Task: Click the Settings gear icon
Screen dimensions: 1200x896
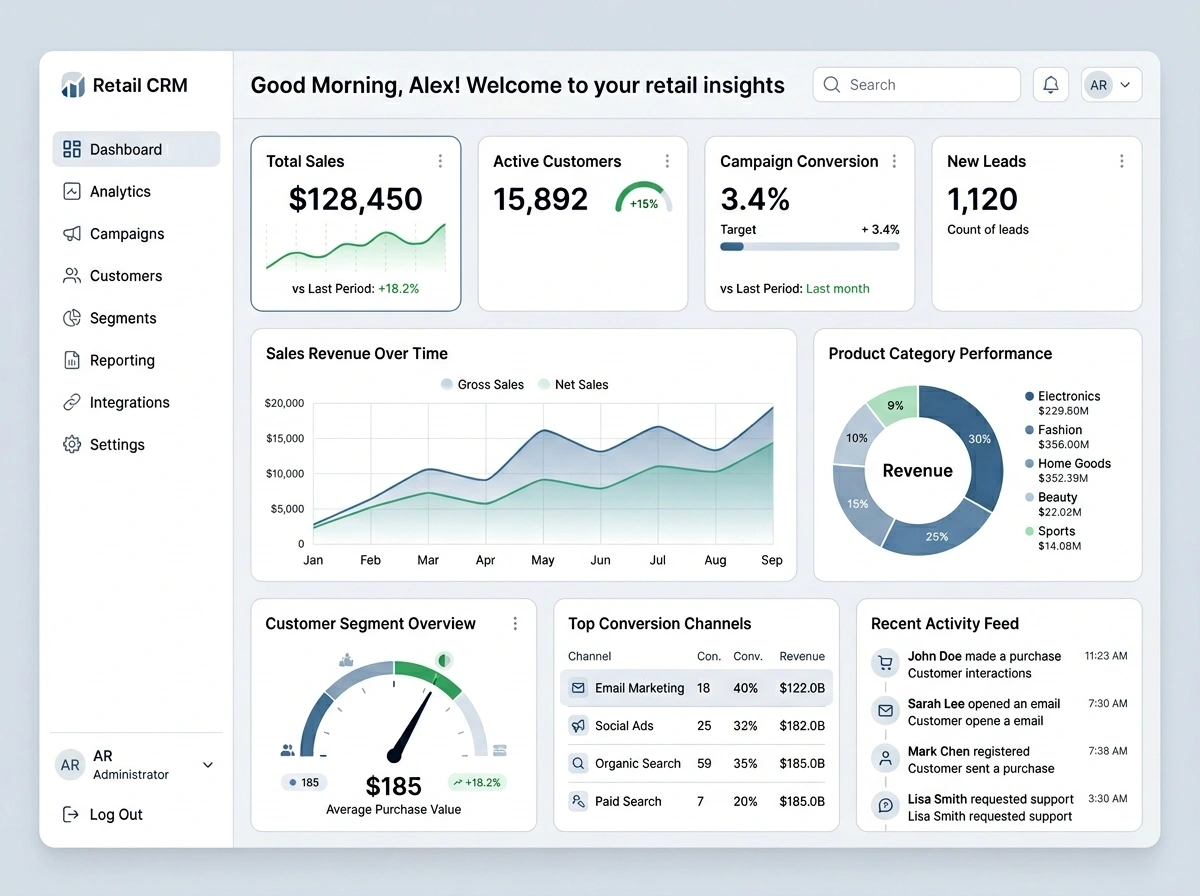Action: (72, 444)
